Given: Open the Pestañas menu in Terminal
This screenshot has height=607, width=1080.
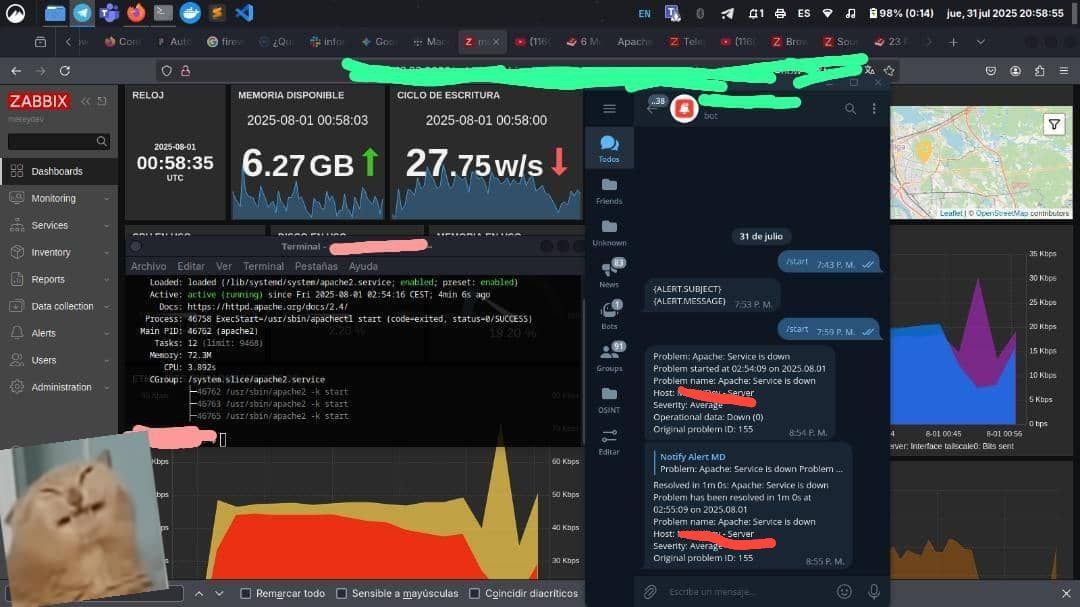Looking at the screenshot, I should [316, 266].
